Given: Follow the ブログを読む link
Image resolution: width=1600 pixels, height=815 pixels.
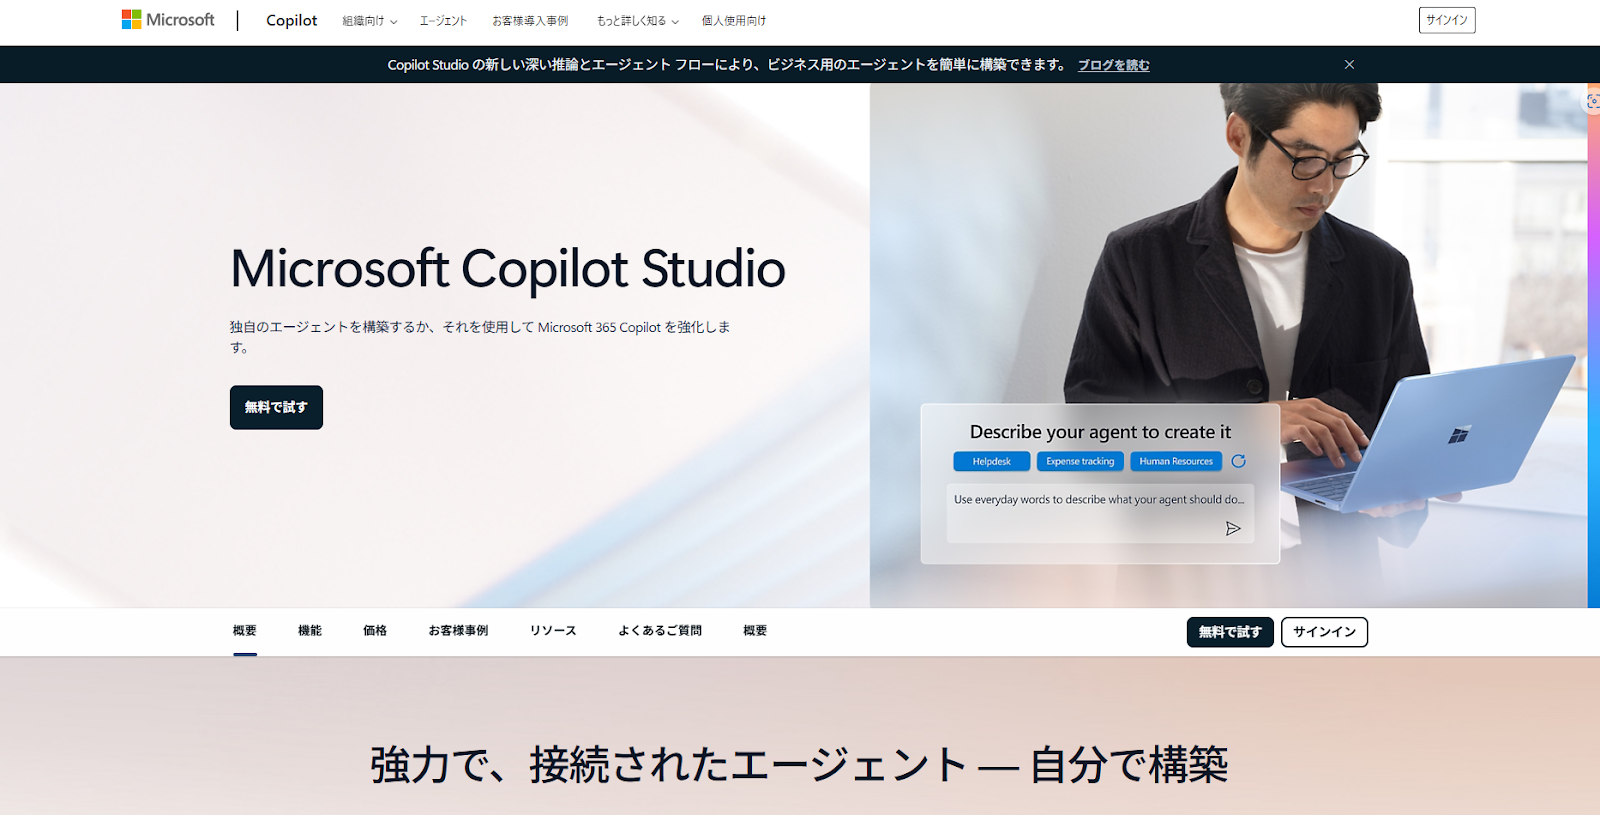Looking at the screenshot, I should coord(1113,65).
